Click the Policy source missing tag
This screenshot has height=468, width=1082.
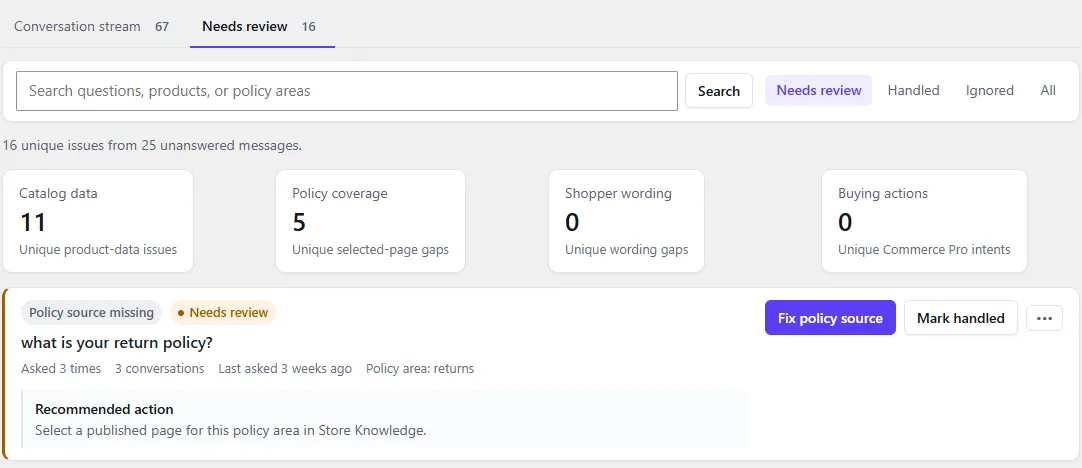coord(91,313)
